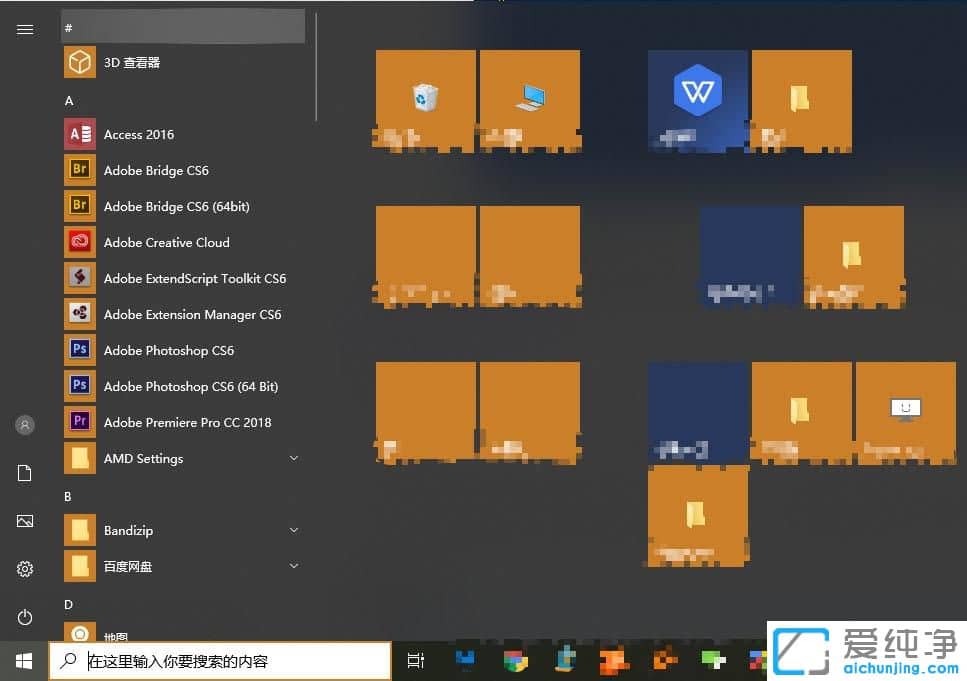Open Adobe Bridge CS6
The width and height of the screenshot is (967, 681).
(156, 170)
